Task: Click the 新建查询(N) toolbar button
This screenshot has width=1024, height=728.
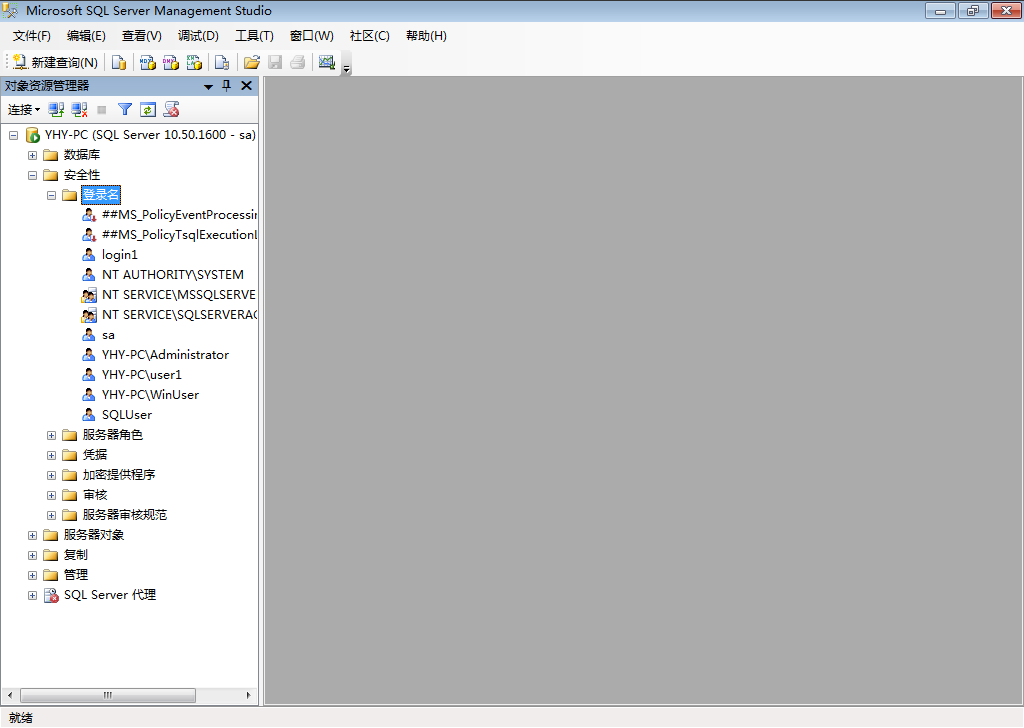Action: coord(56,62)
